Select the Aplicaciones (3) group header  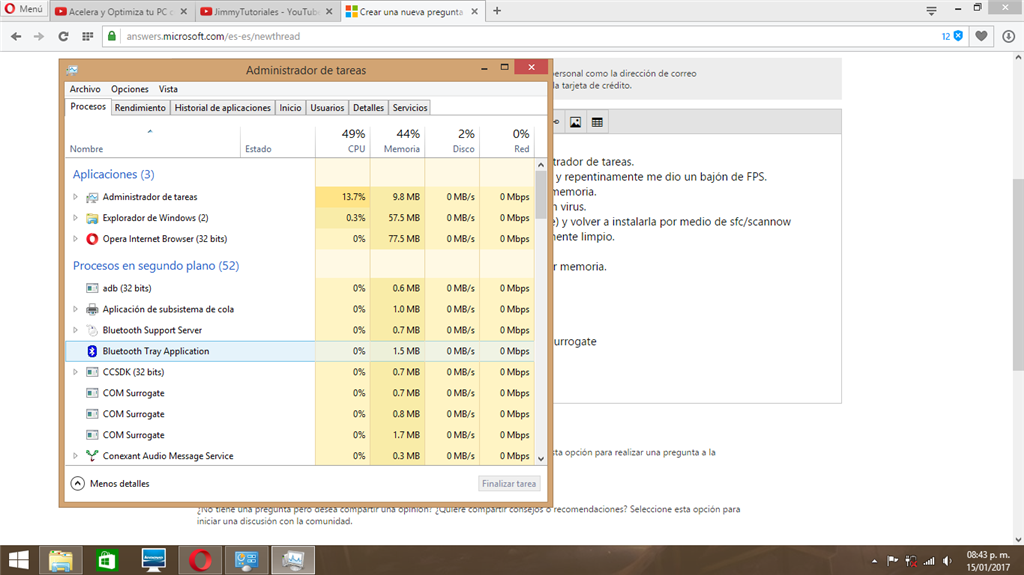[114, 174]
